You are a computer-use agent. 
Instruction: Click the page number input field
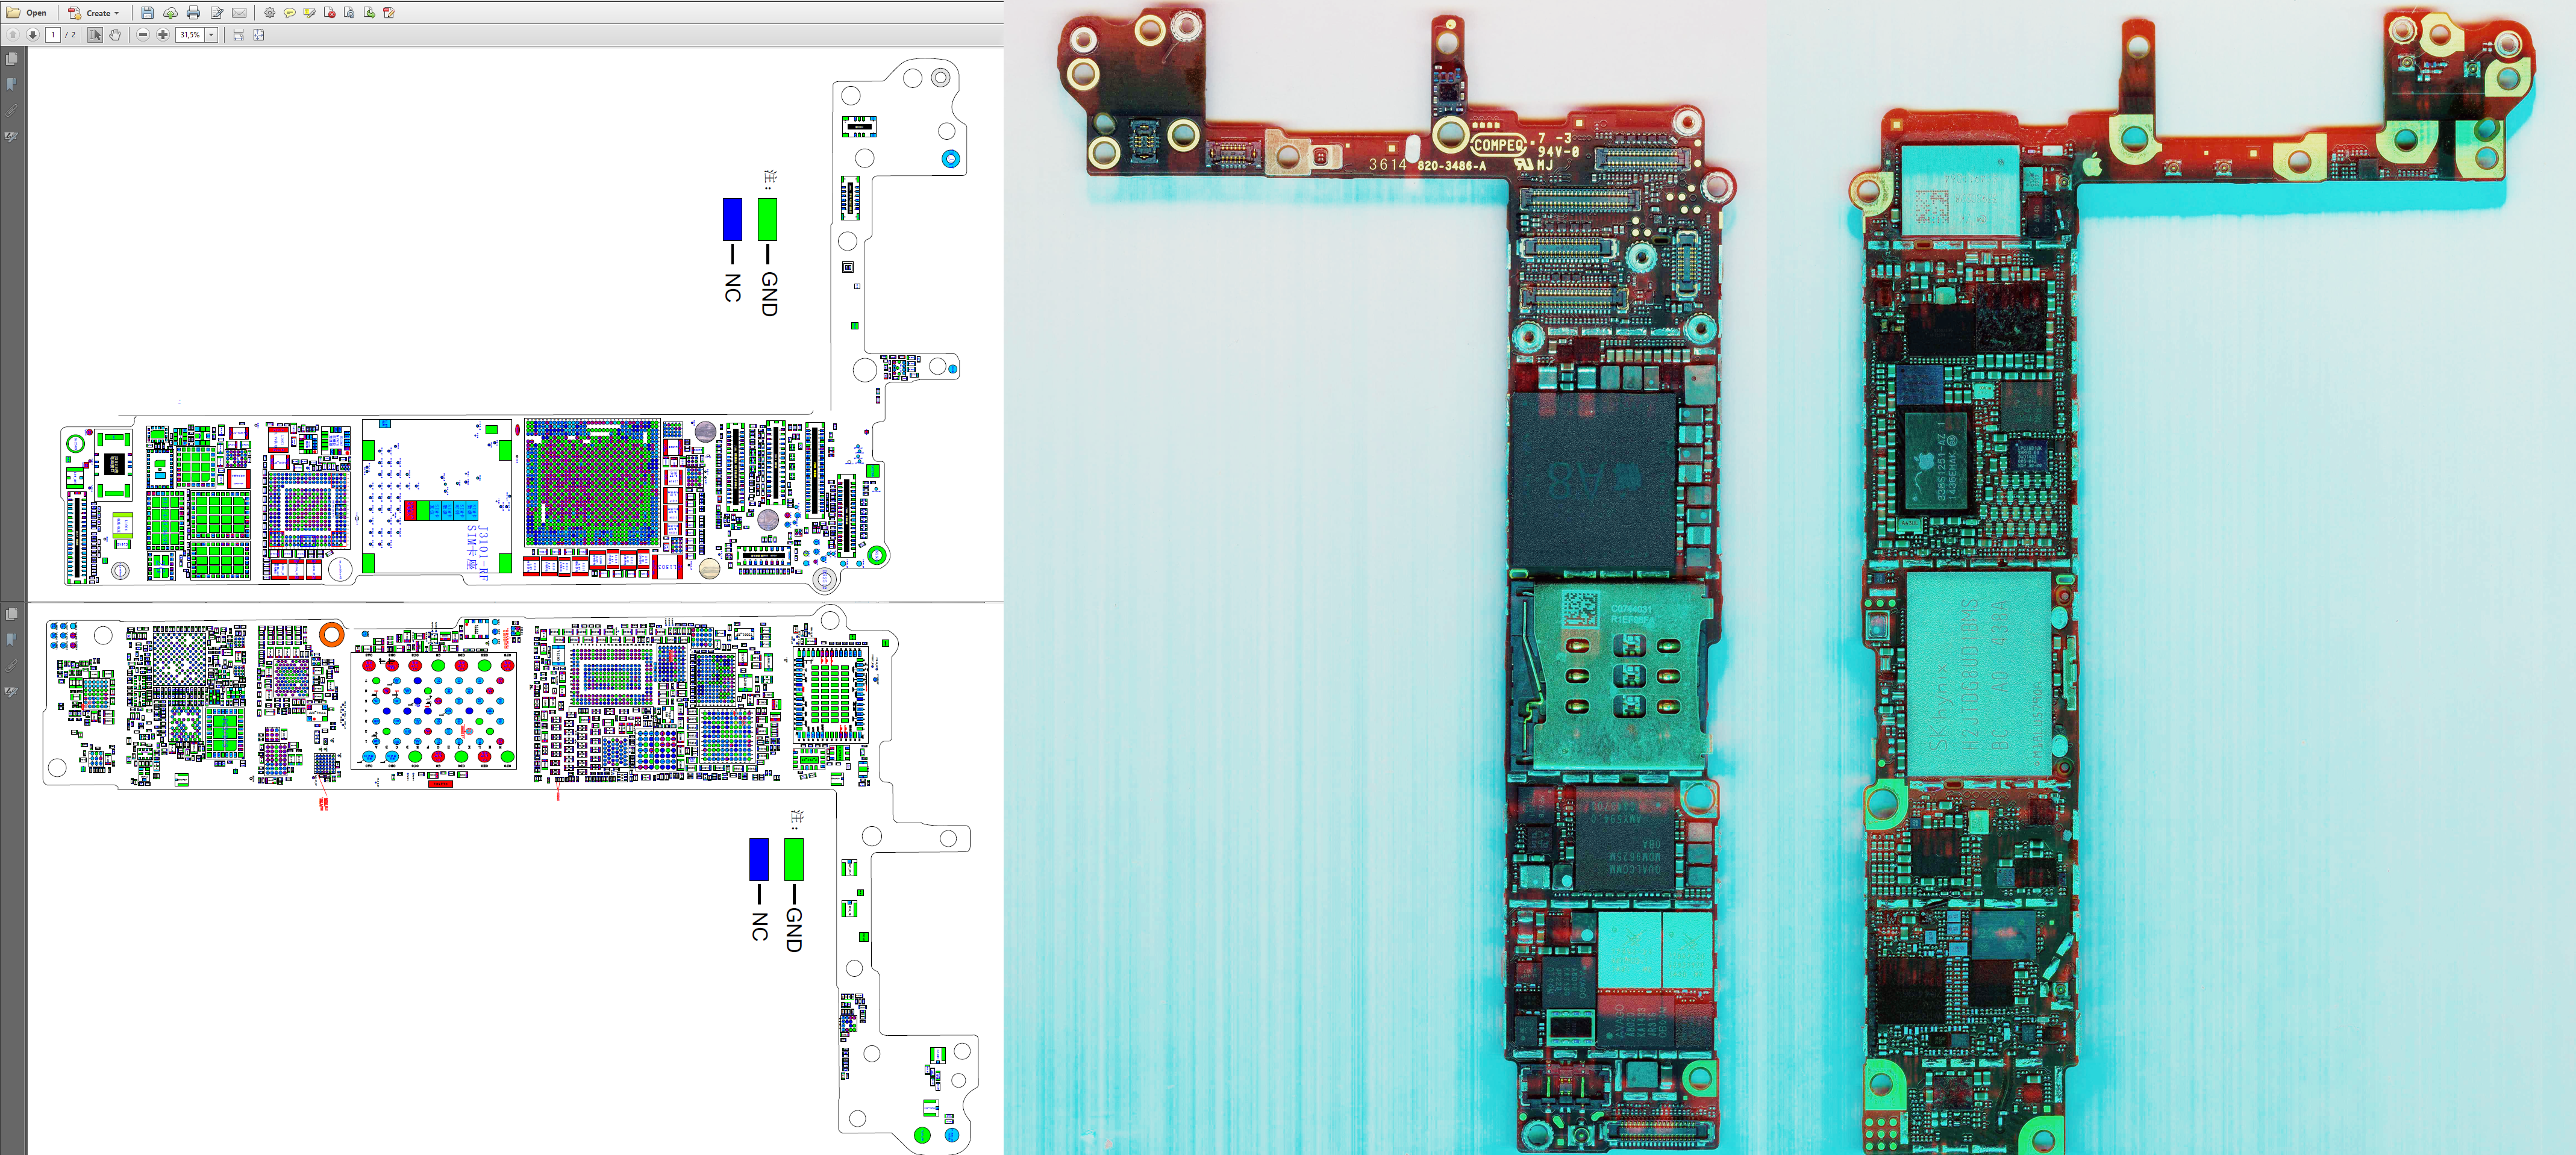(53, 35)
